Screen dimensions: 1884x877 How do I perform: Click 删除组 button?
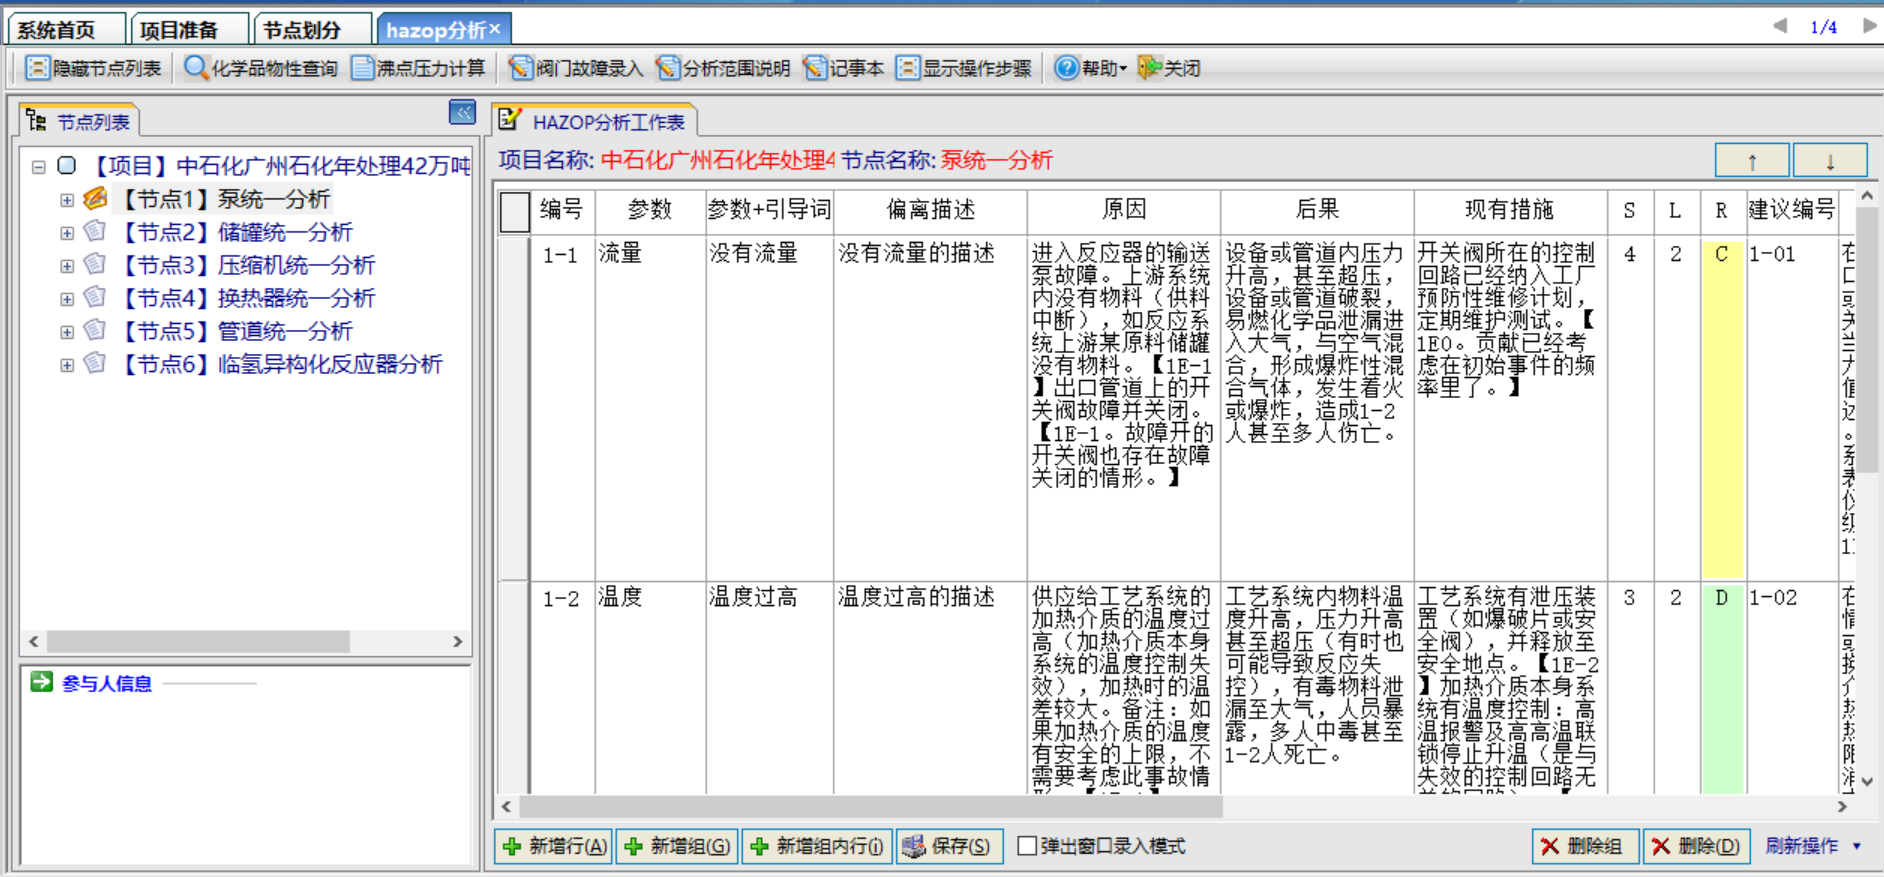pyautogui.click(x=1584, y=846)
